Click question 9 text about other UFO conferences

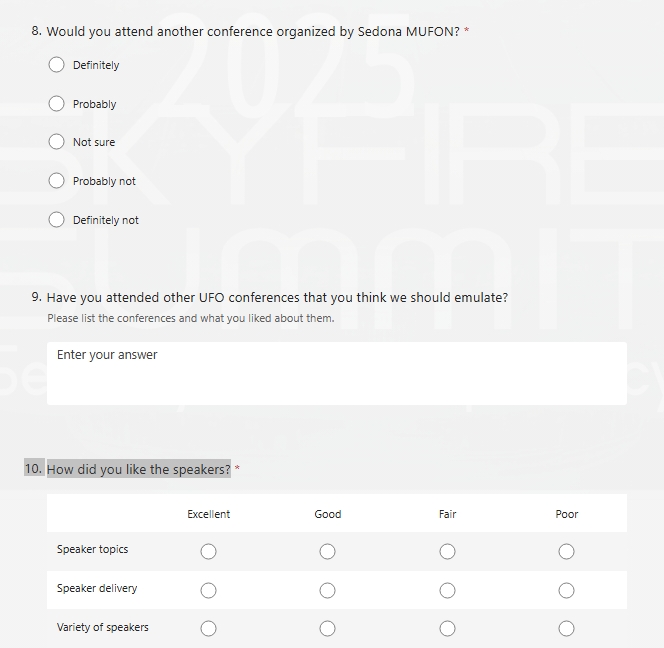coord(277,297)
